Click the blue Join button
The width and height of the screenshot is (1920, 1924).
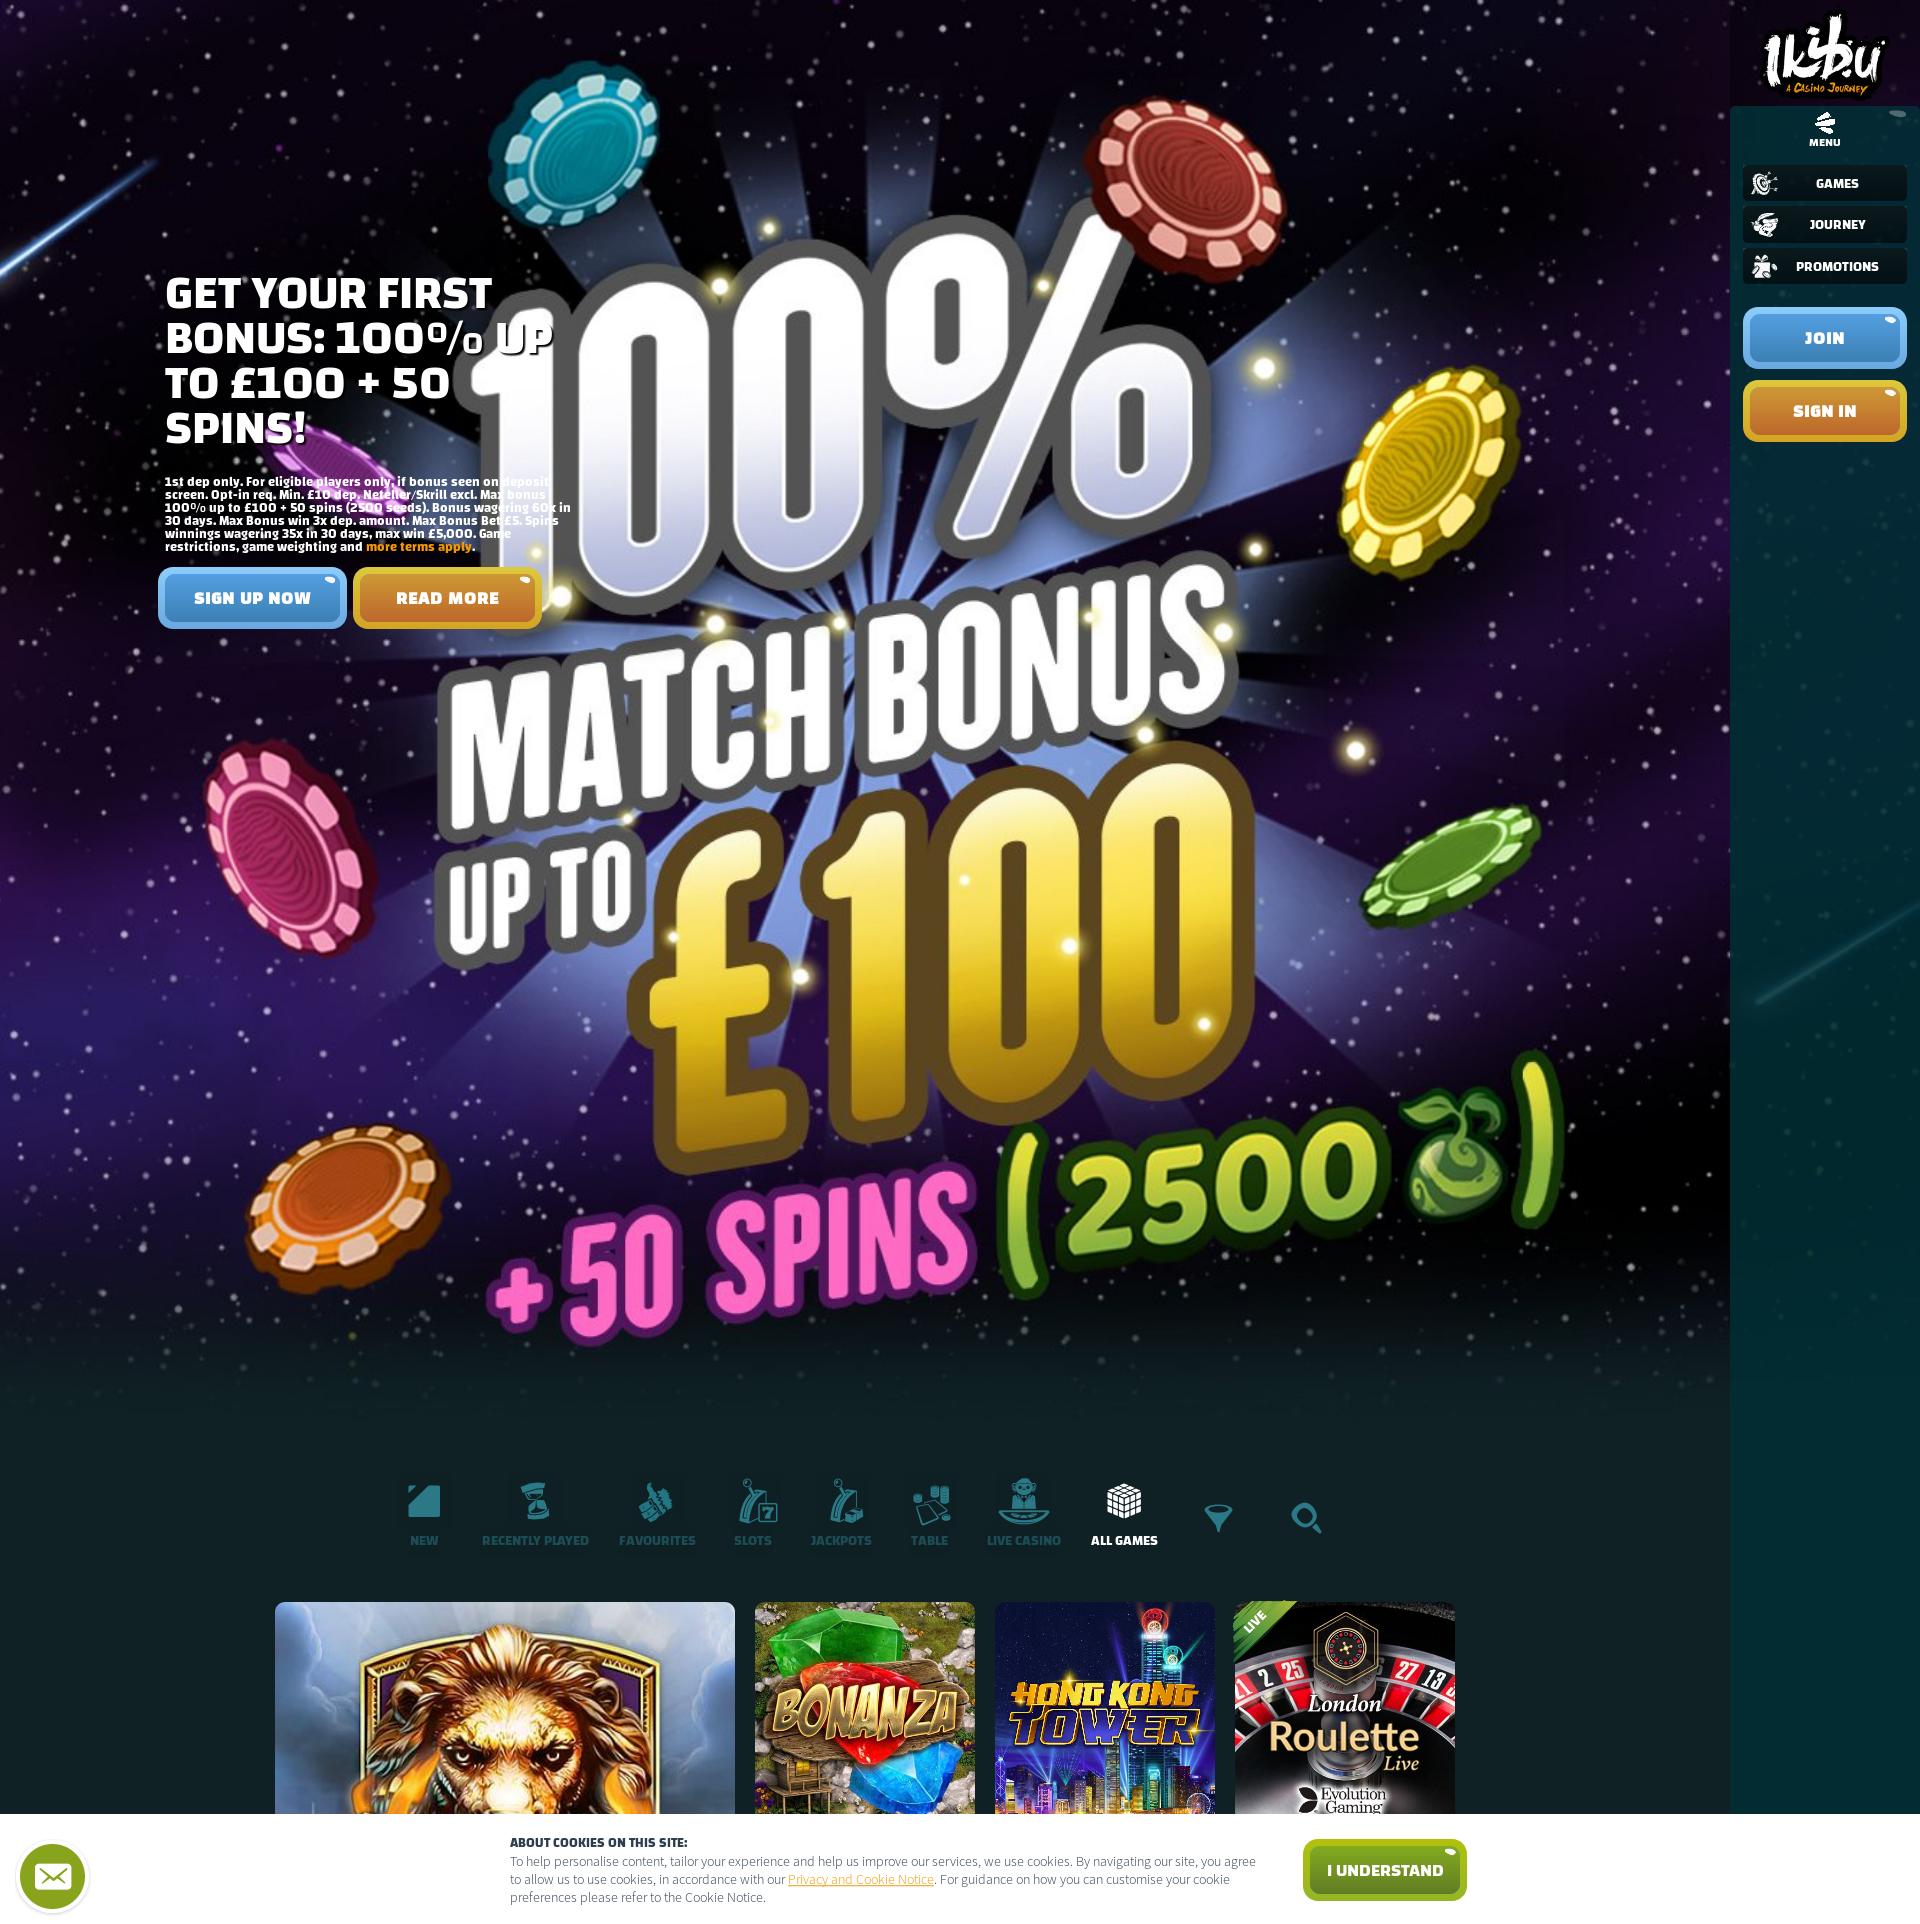point(1824,338)
